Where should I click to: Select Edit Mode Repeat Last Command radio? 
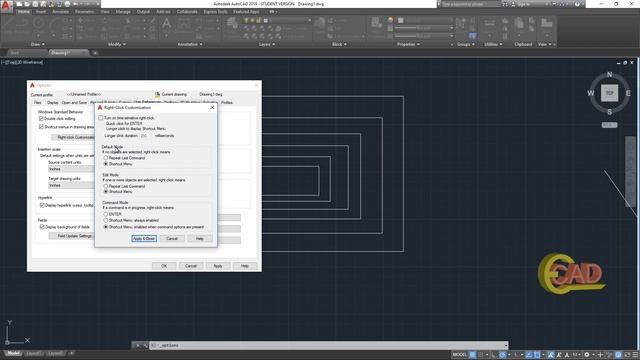[x=106, y=186]
